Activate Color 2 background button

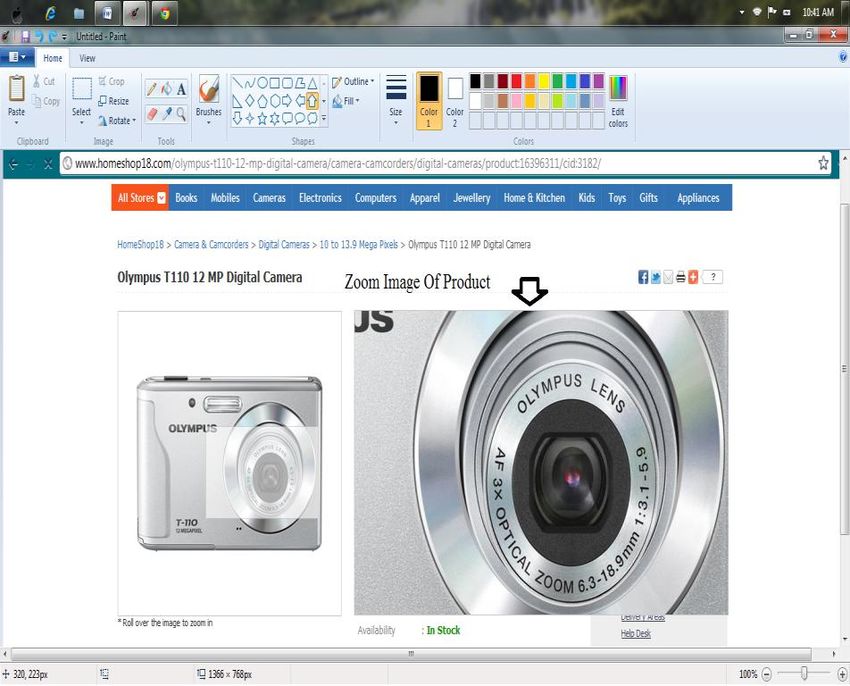click(x=455, y=101)
